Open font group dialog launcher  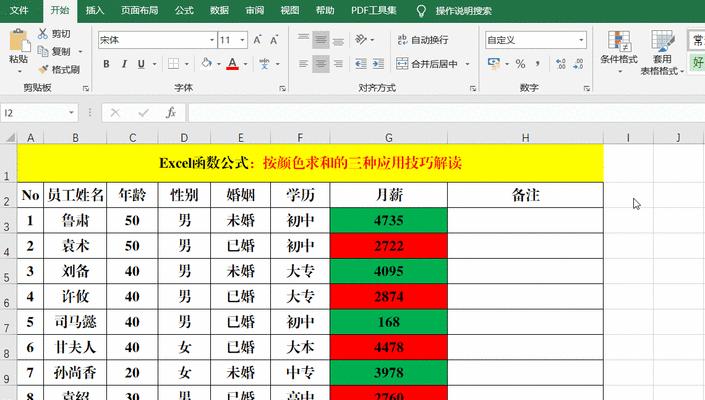tap(282, 89)
